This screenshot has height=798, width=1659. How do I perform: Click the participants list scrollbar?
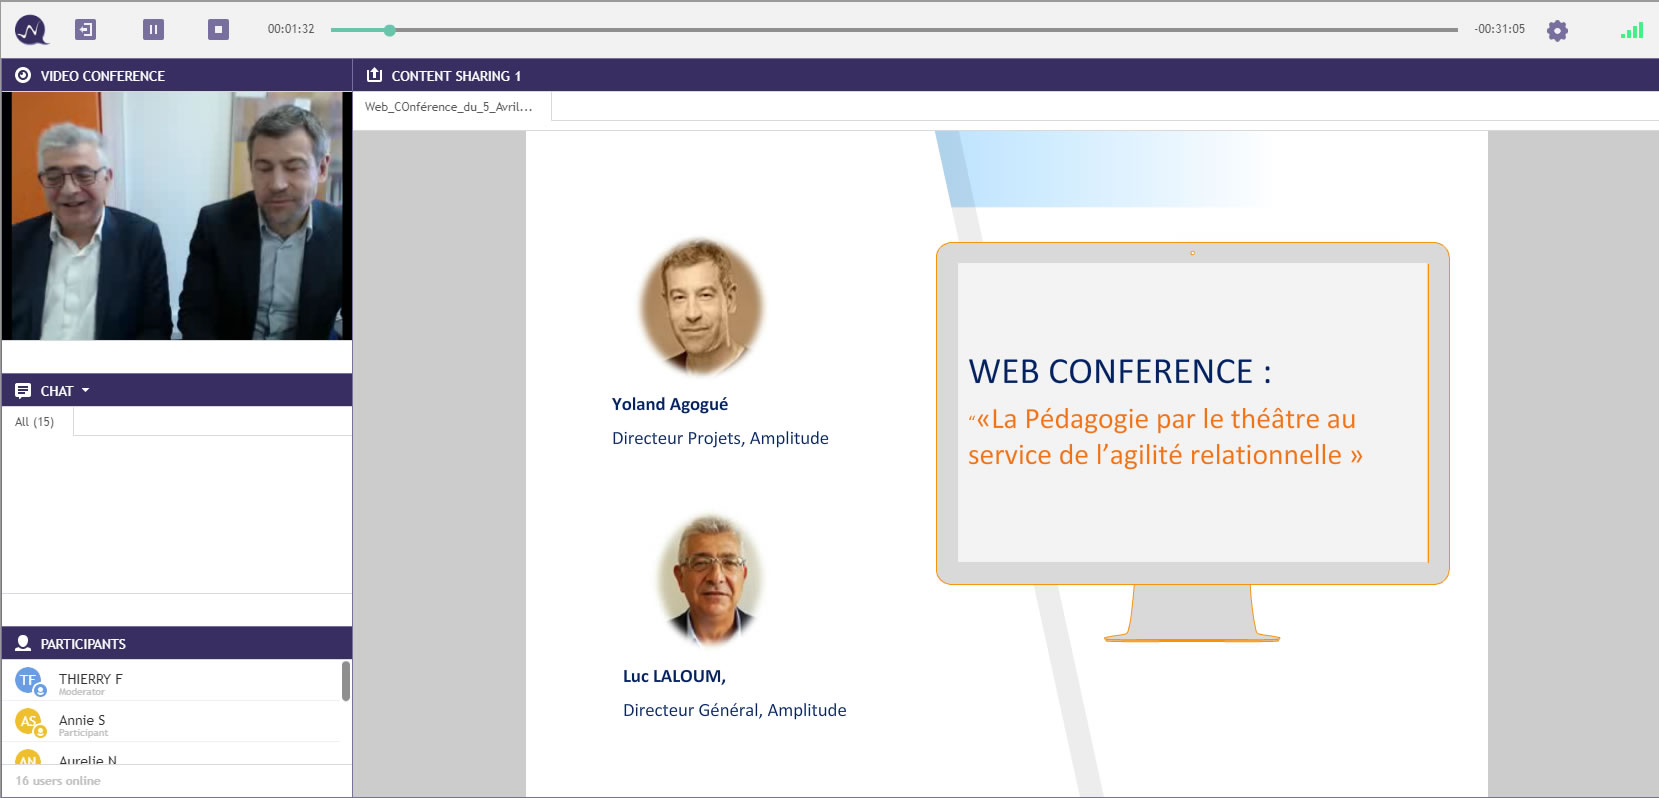tap(346, 681)
